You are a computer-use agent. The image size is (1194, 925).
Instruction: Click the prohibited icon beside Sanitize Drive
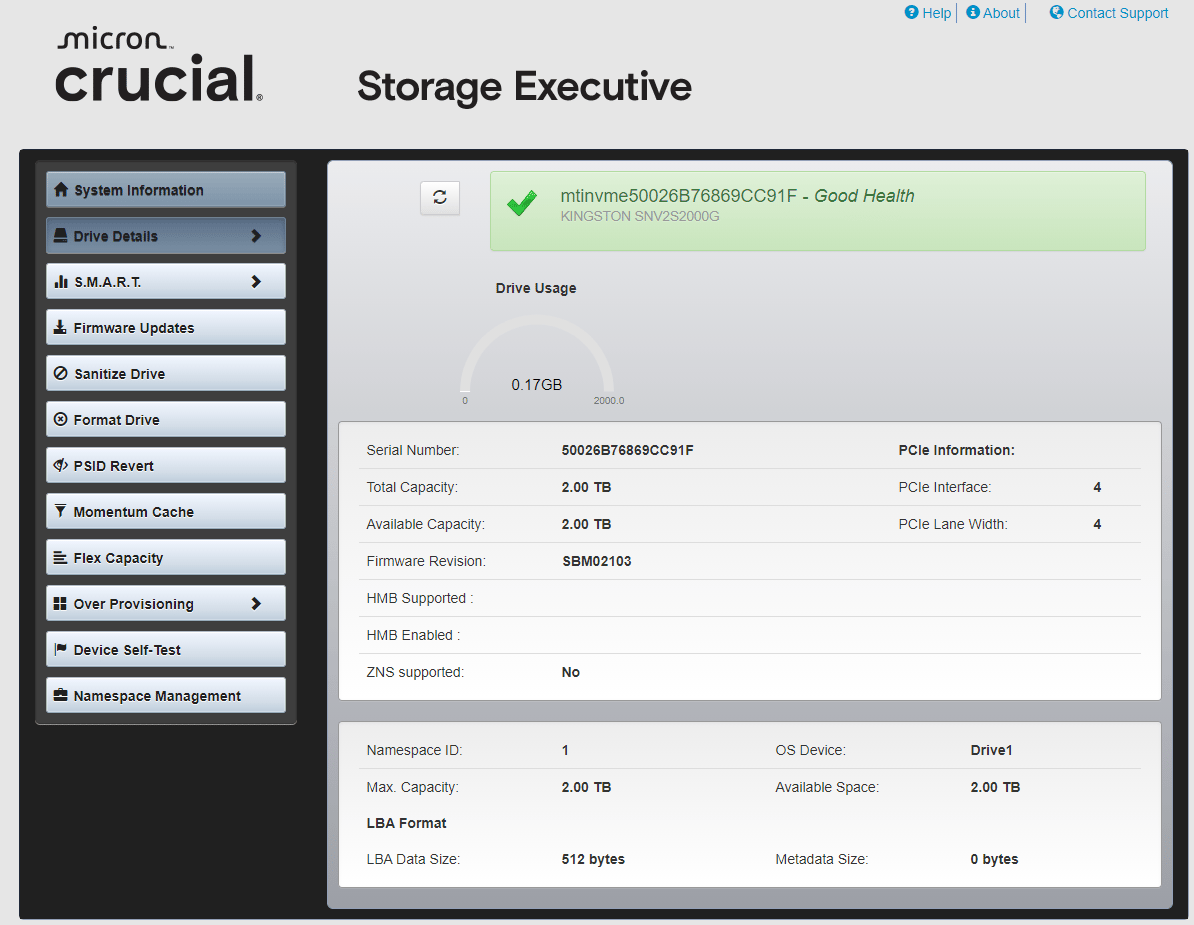pyautogui.click(x=61, y=373)
